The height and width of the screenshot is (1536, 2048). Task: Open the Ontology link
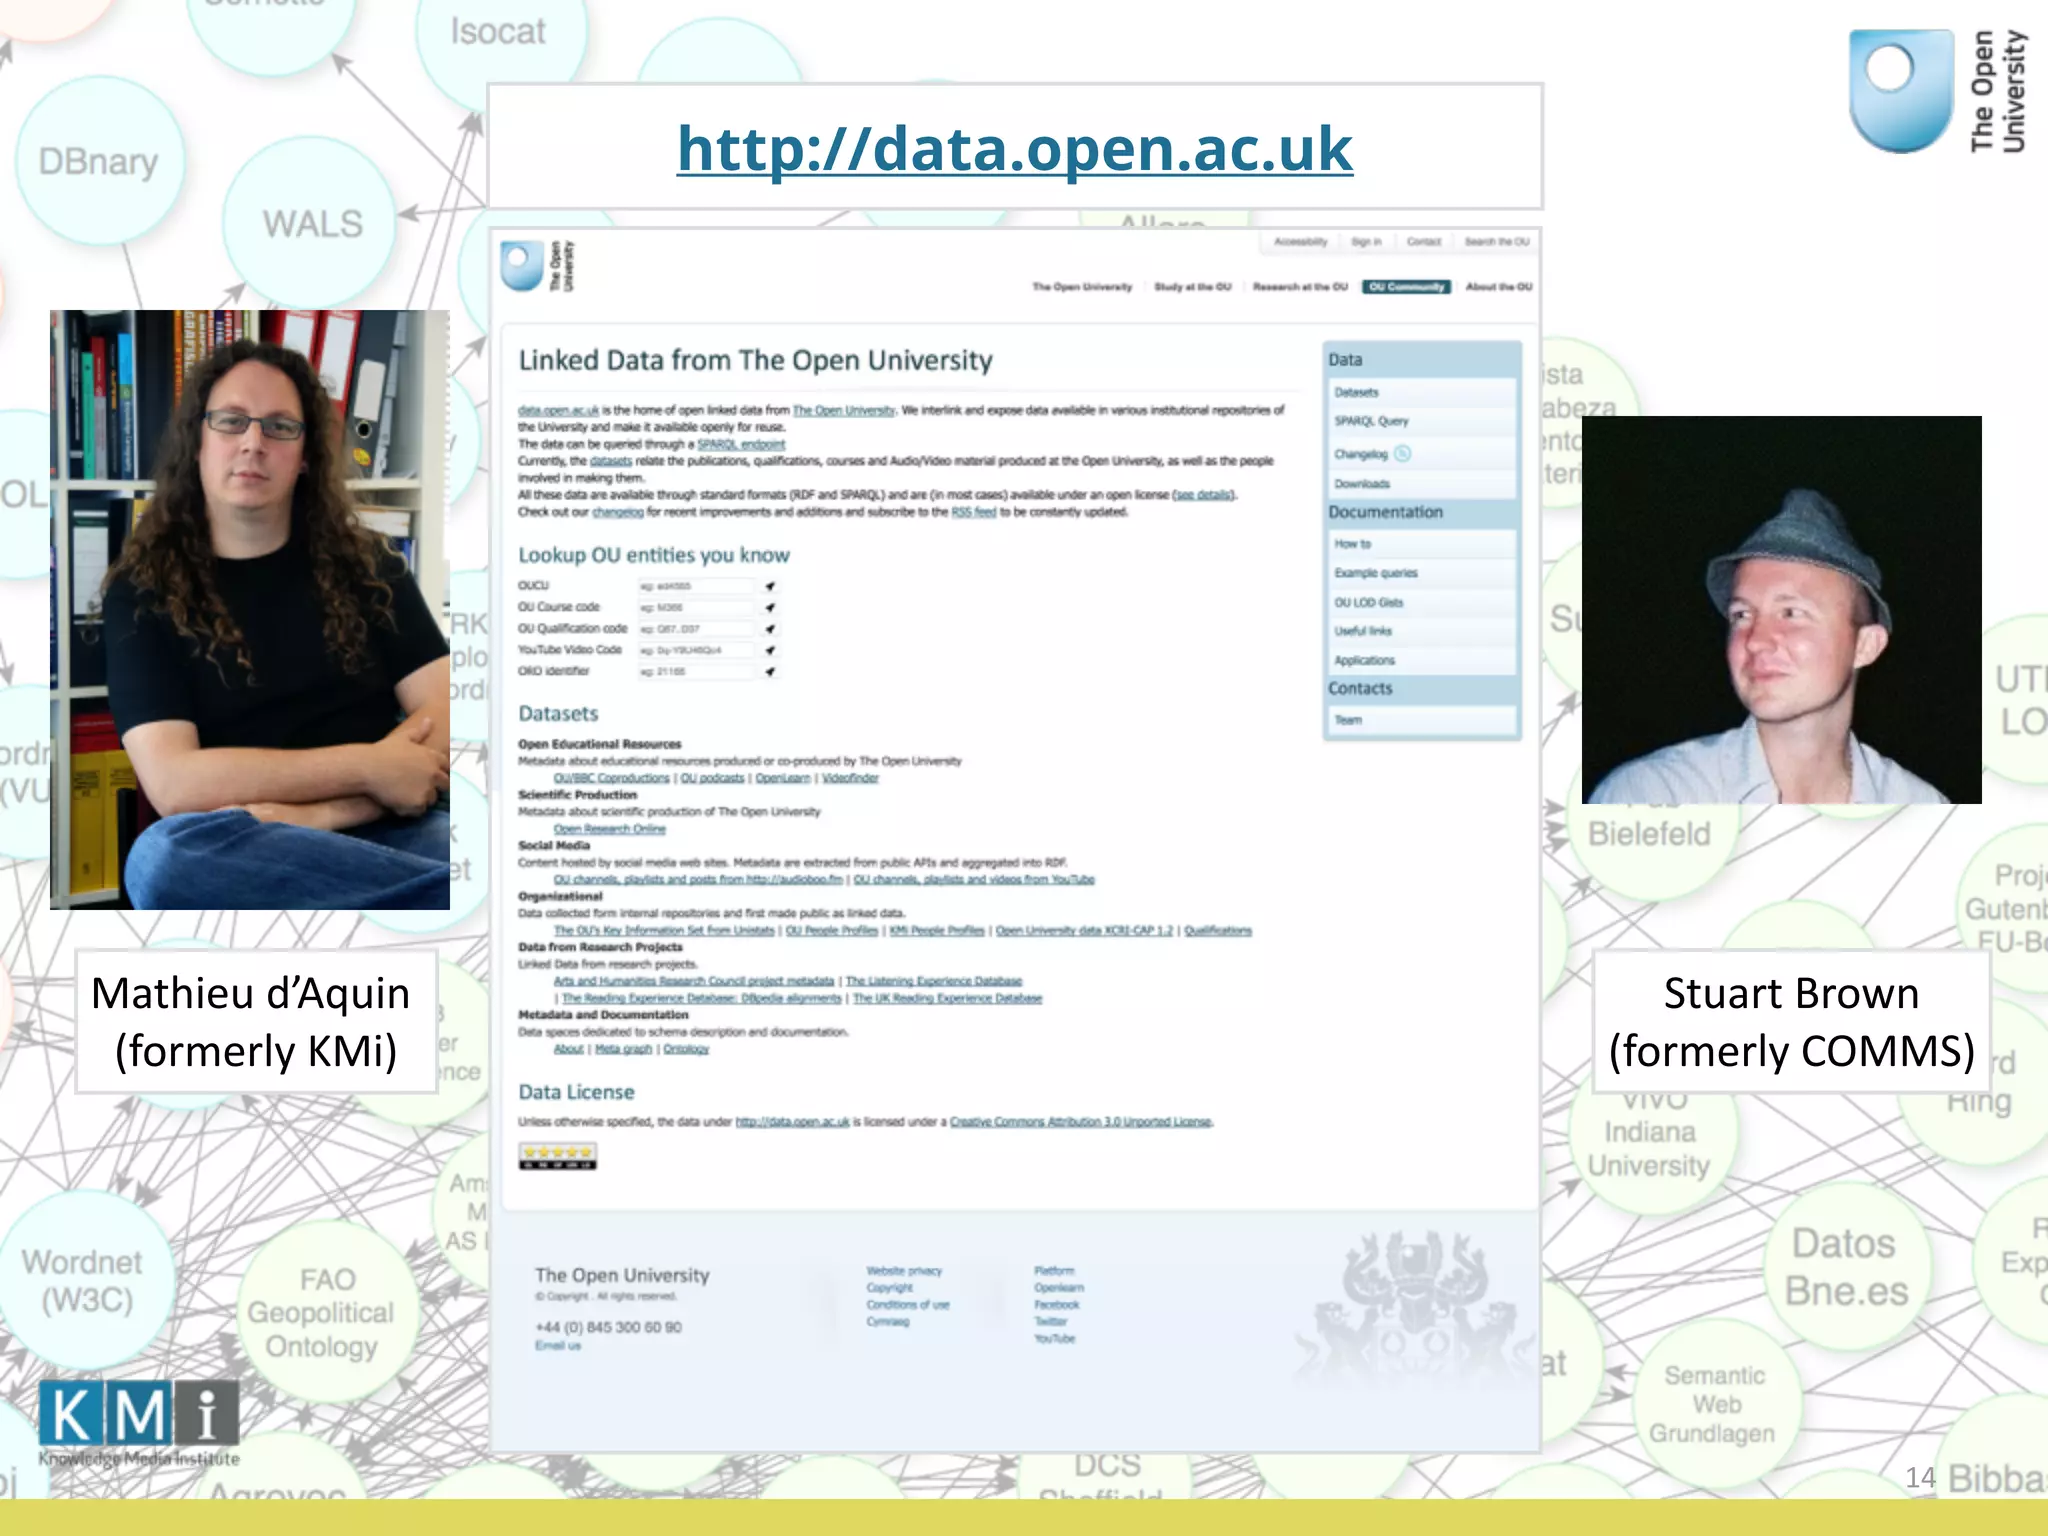coord(686,1050)
